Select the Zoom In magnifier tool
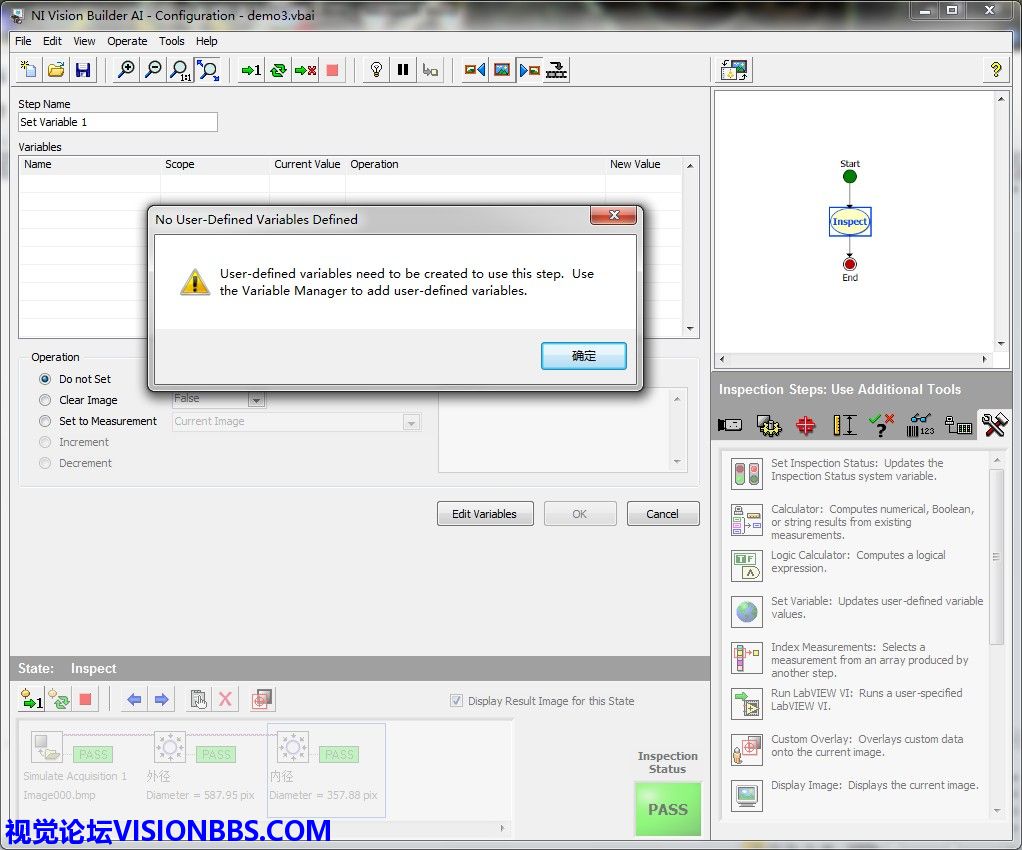This screenshot has width=1022, height=850. [126, 70]
